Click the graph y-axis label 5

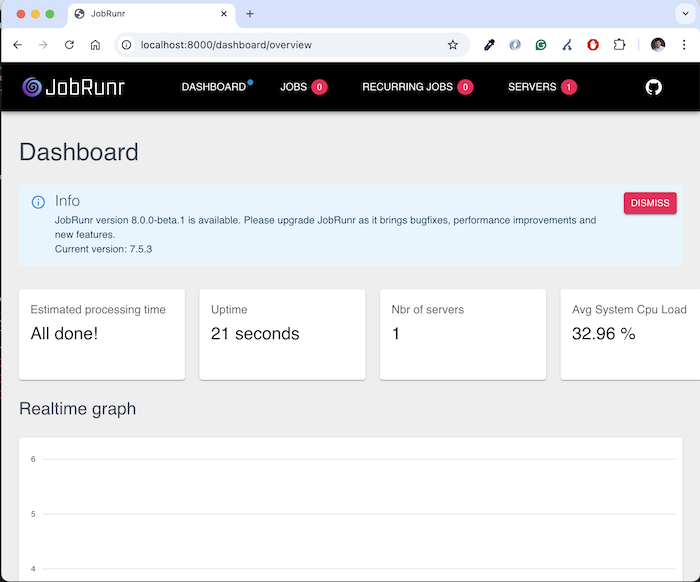coord(33,514)
